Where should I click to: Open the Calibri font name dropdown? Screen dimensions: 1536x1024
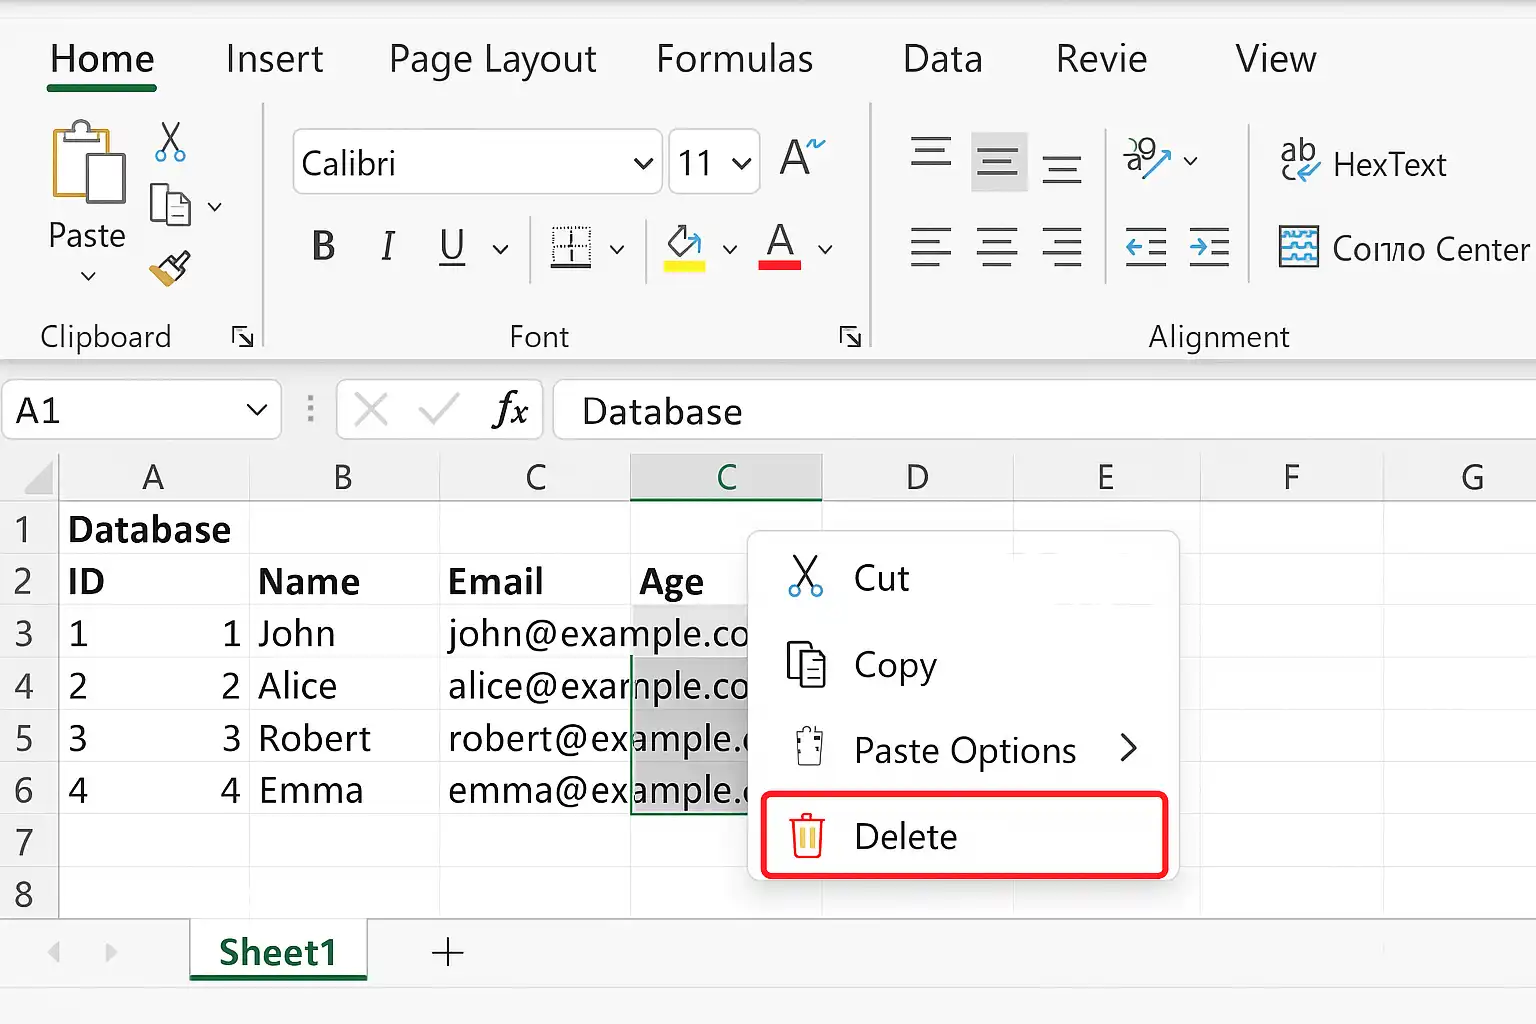click(478, 162)
